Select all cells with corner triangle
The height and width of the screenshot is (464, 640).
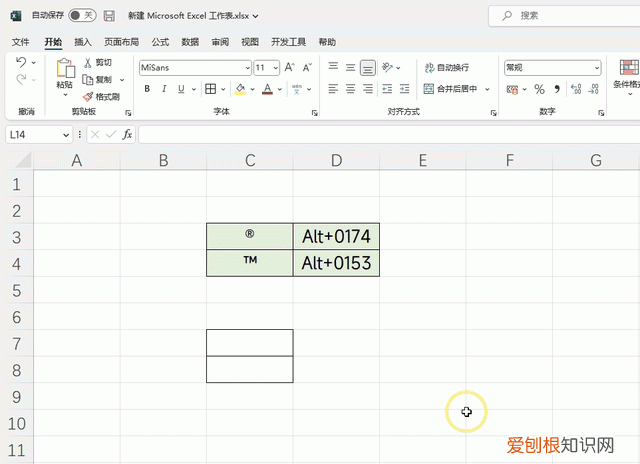pyautogui.click(x=23, y=160)
